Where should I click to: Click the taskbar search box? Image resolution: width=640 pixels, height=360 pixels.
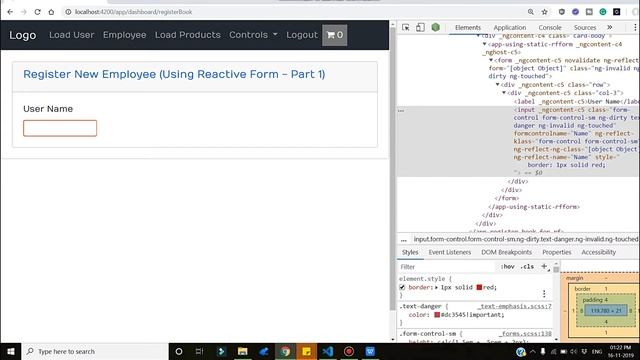pos(95,351)
